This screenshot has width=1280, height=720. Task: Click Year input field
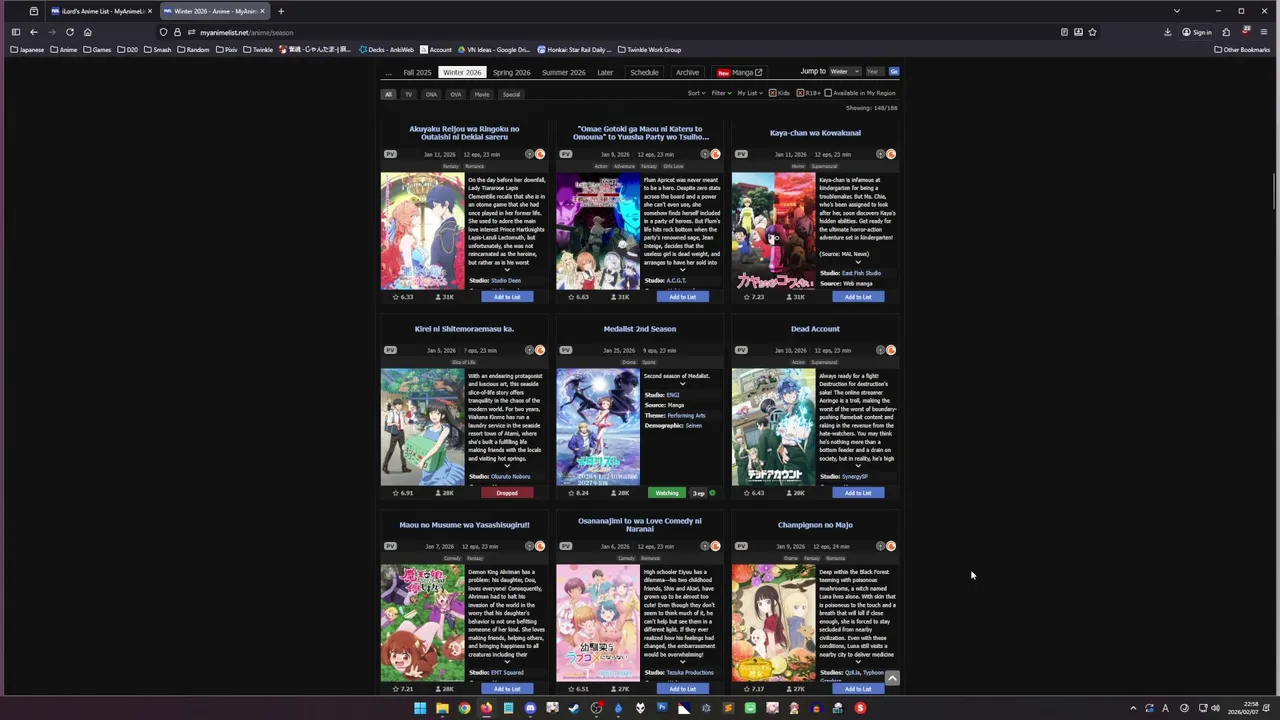pyautogui.click(x=874, y=72)
